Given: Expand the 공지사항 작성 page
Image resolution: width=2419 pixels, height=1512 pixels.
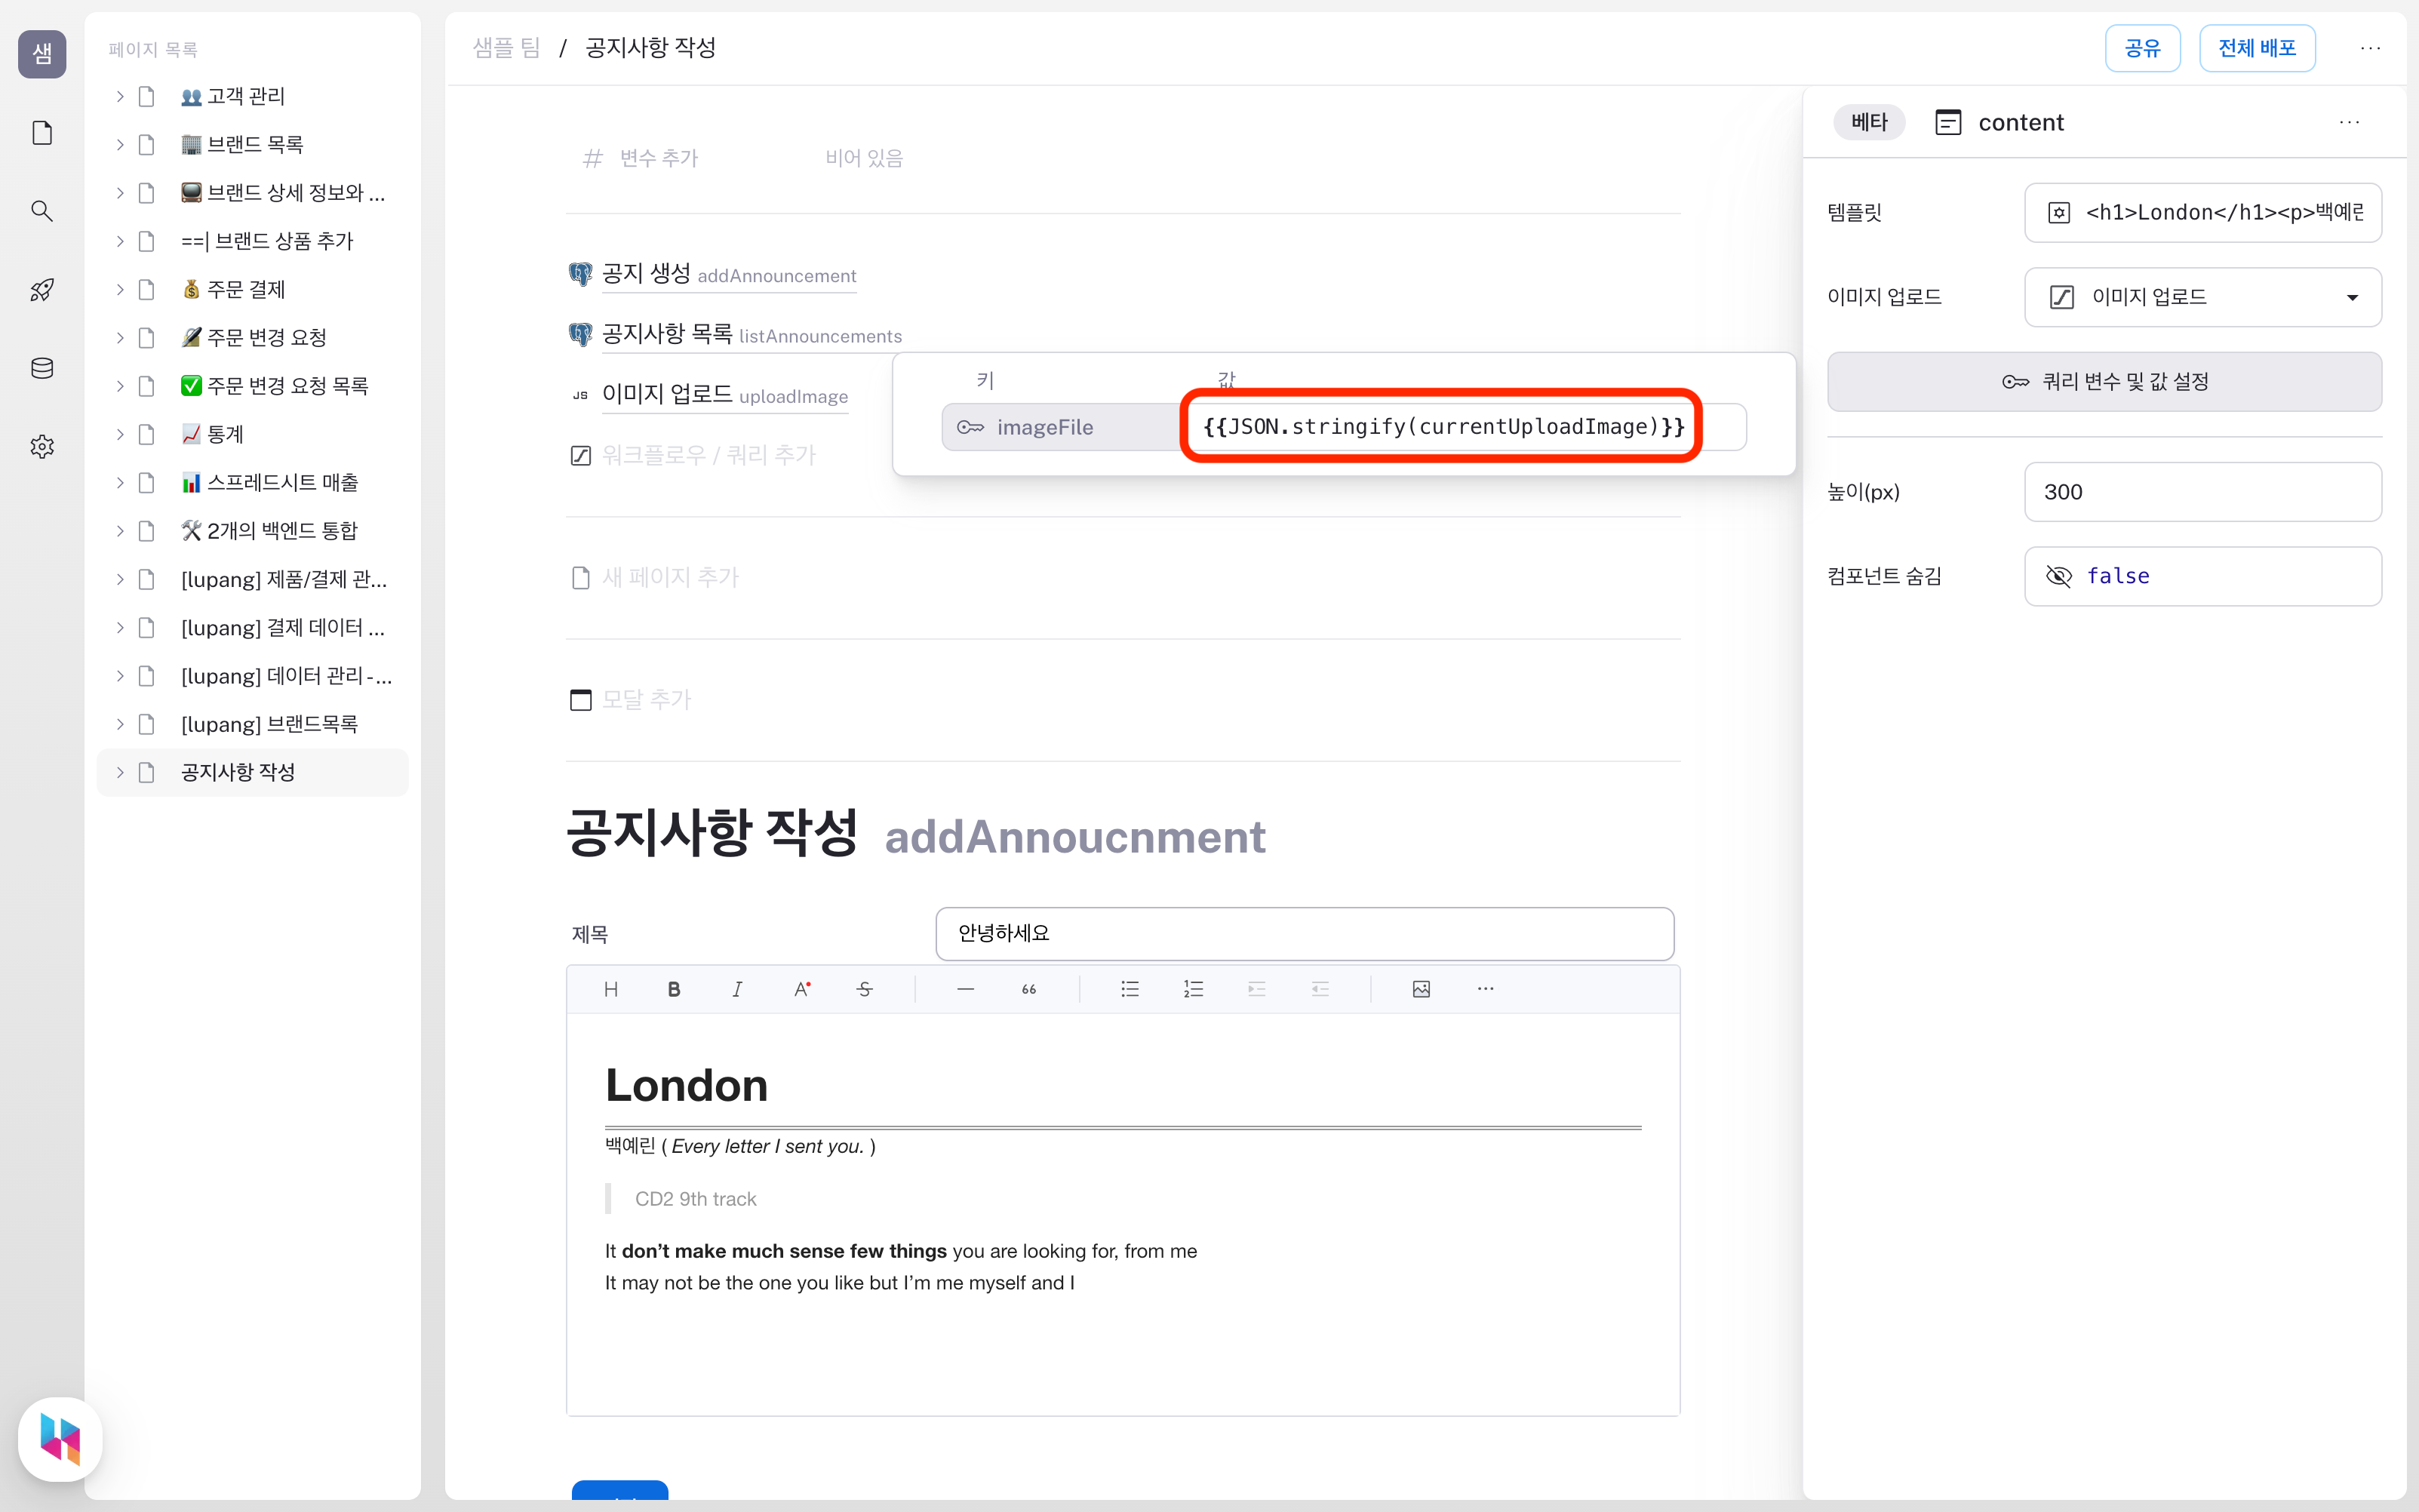Looking at the screenshot, I should (120, 772).
